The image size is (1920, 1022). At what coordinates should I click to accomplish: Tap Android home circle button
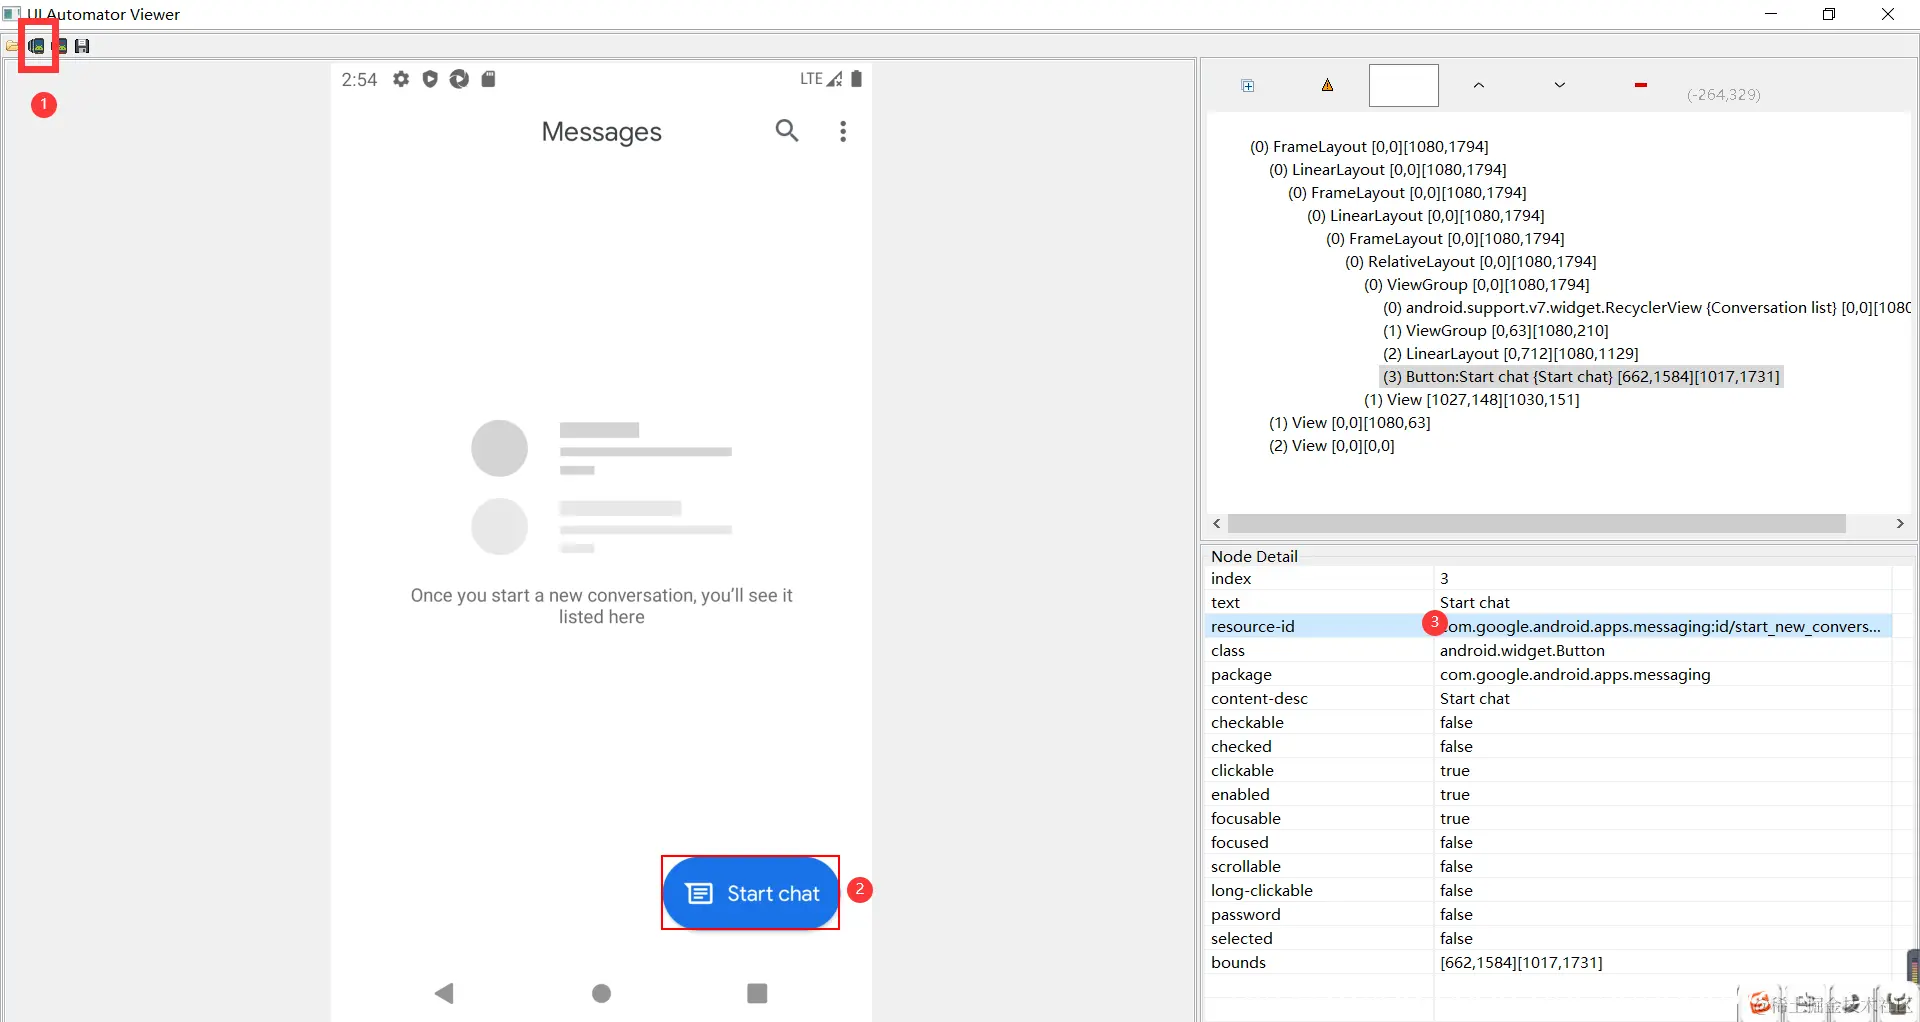pyautogui.click(x=601, y=993)
